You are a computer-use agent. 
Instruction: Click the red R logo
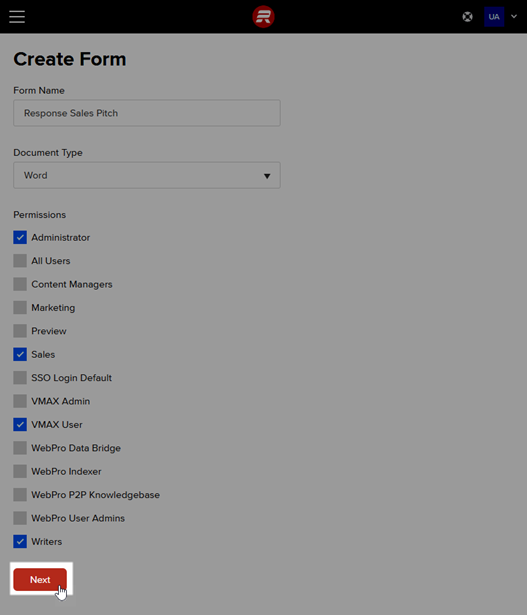tap(263, 16)
